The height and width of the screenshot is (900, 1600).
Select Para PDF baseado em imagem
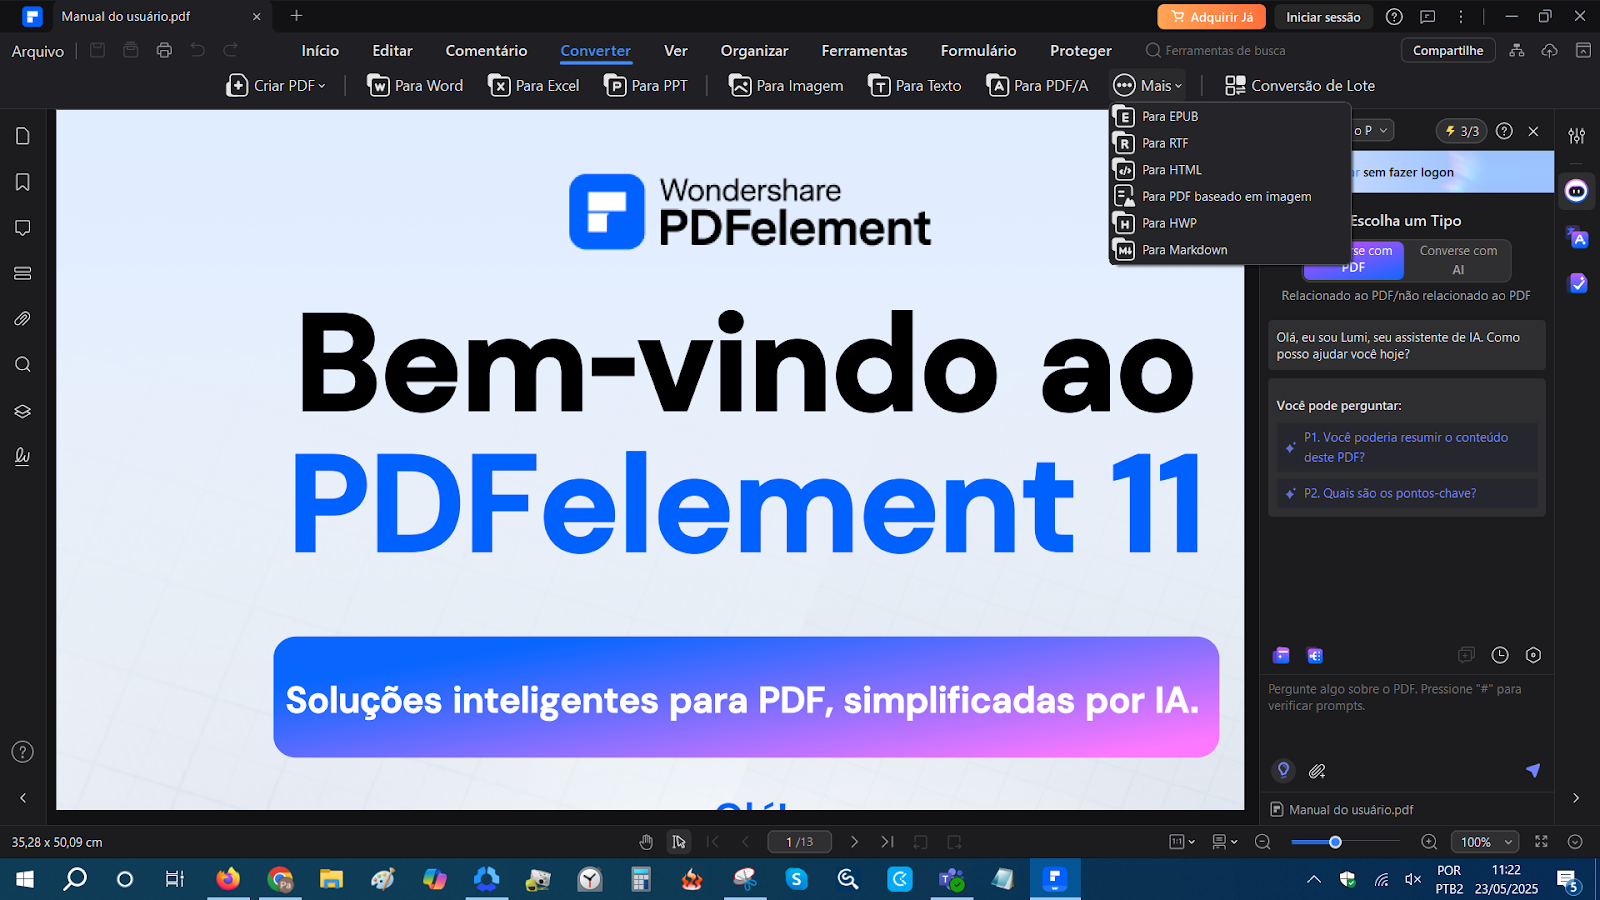click(x=1229, y=197)
